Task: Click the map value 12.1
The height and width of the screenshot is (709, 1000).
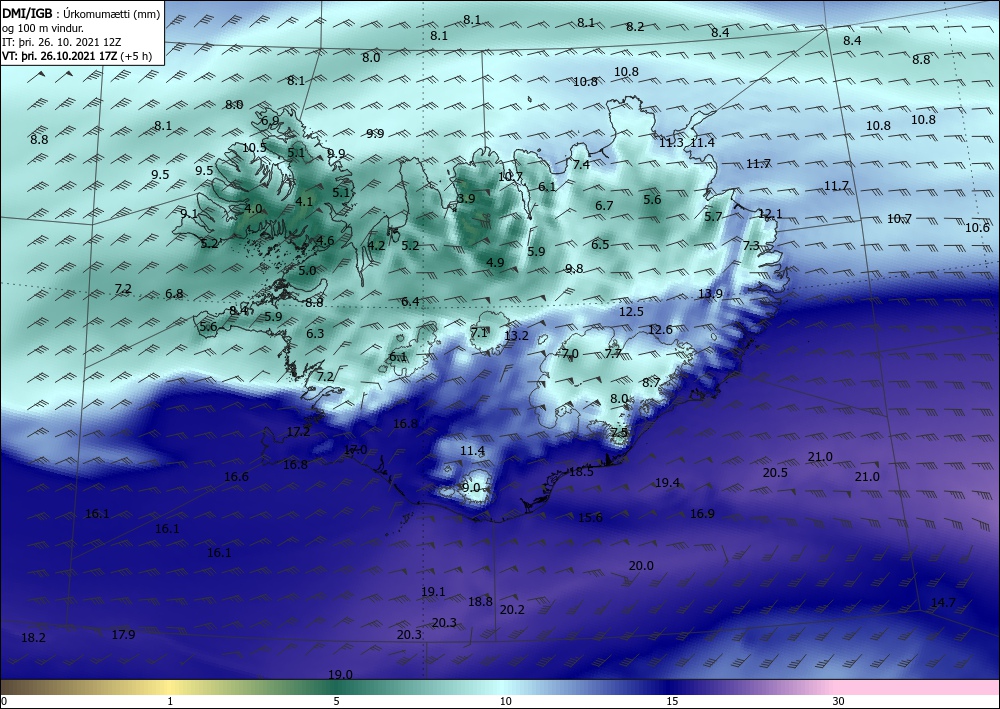Action: (770, 214)
